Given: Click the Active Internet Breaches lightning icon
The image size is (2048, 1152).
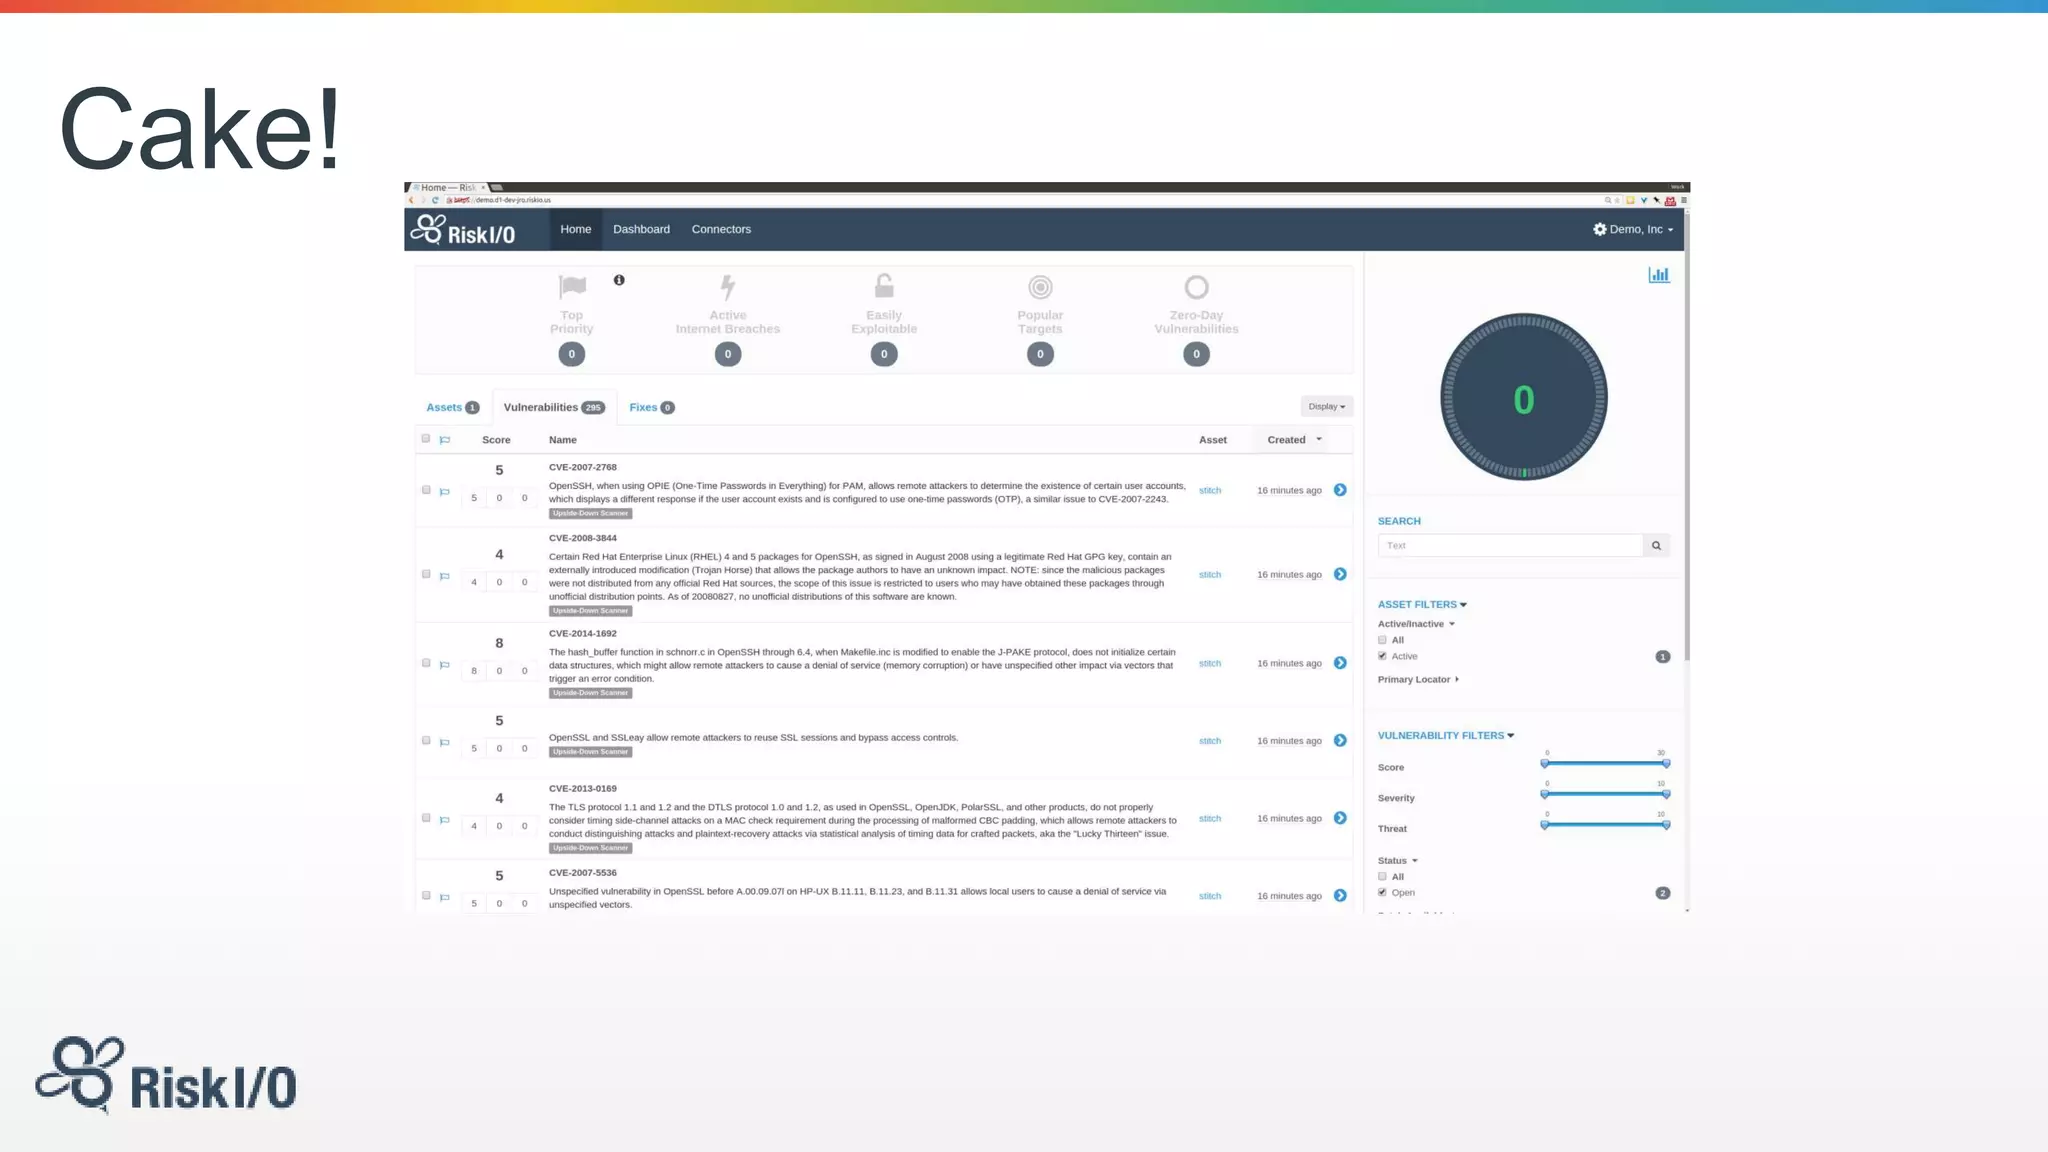Looking at the screenshot, I should click(x=728, y=287).
